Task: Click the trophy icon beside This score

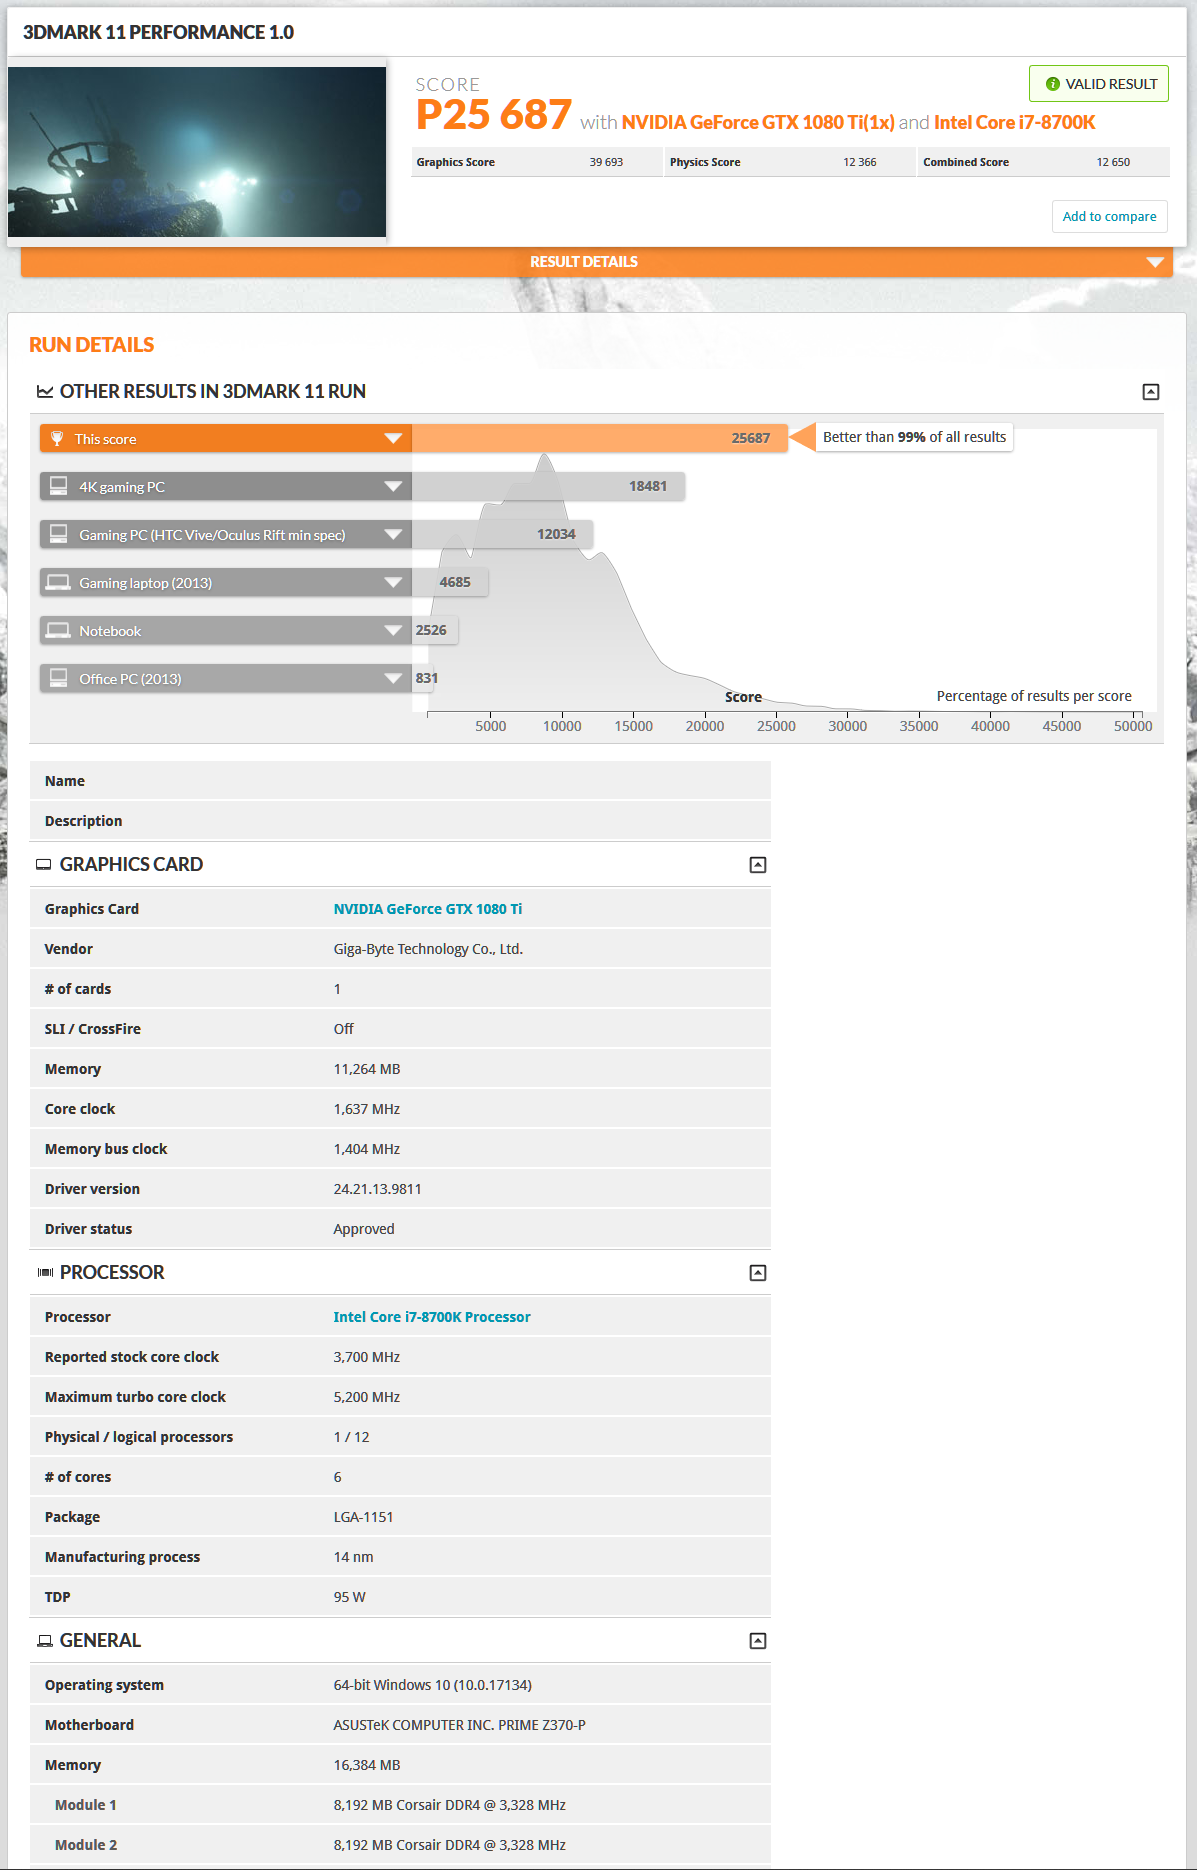Action: click(57, 438)
